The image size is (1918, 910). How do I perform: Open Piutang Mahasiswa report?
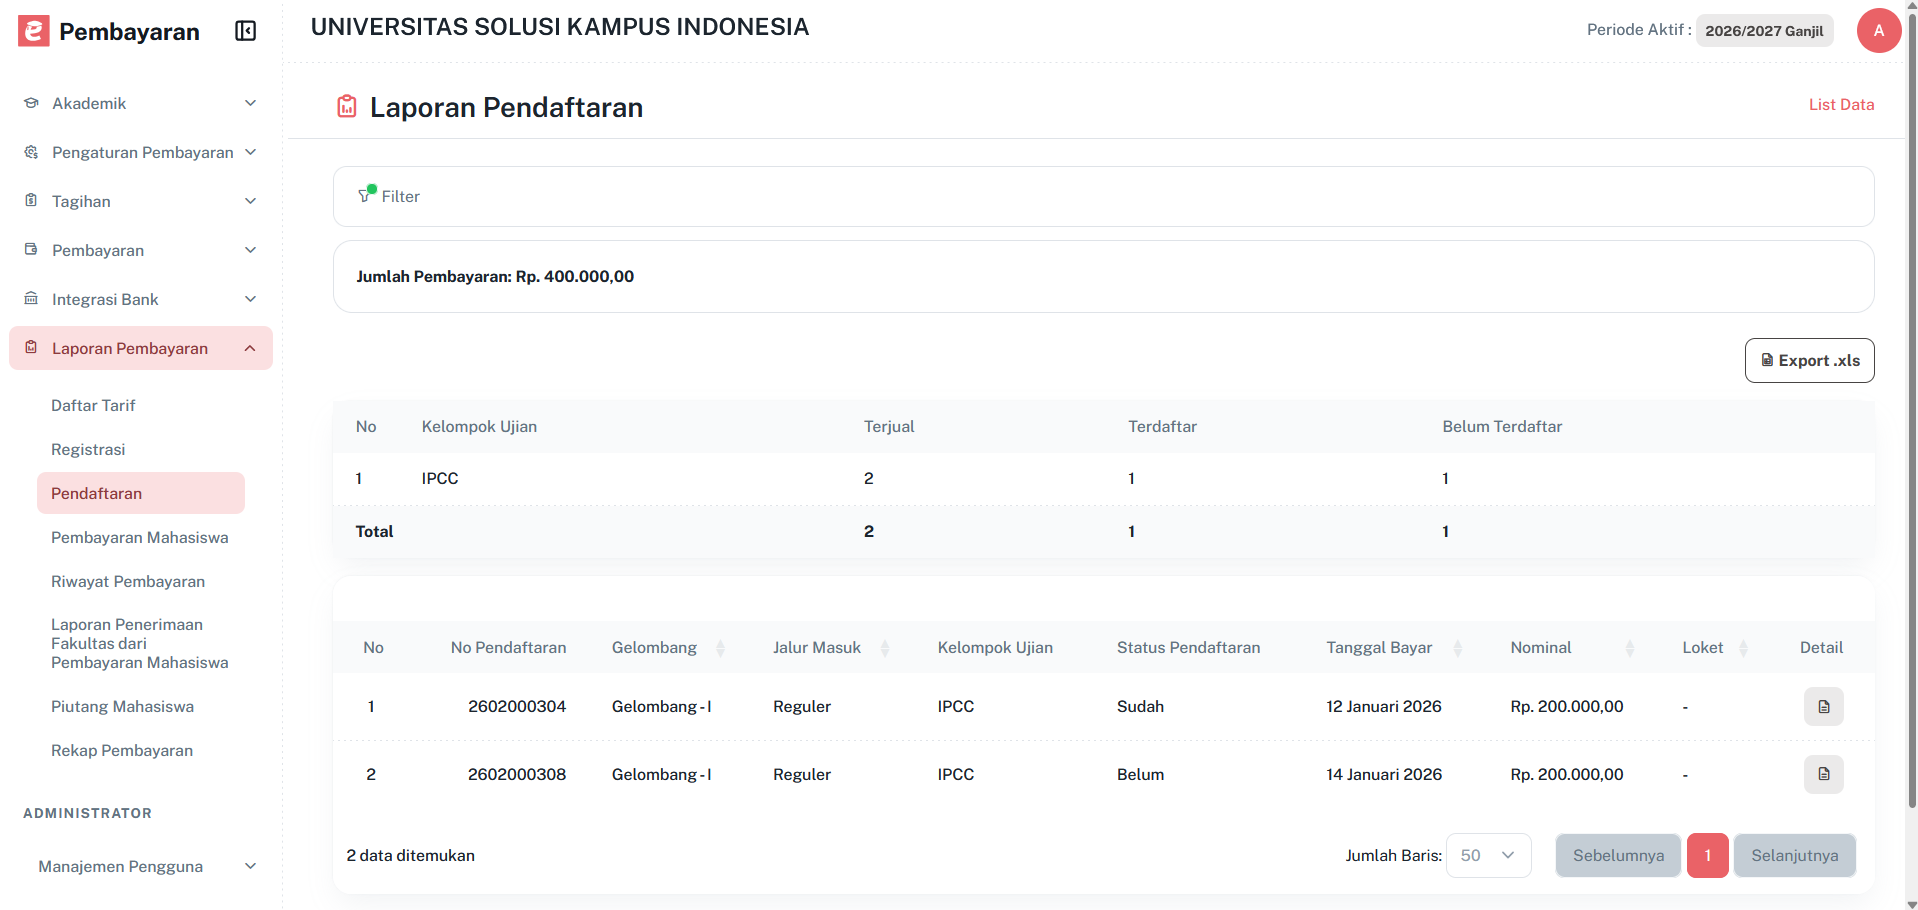click(122, 706)
